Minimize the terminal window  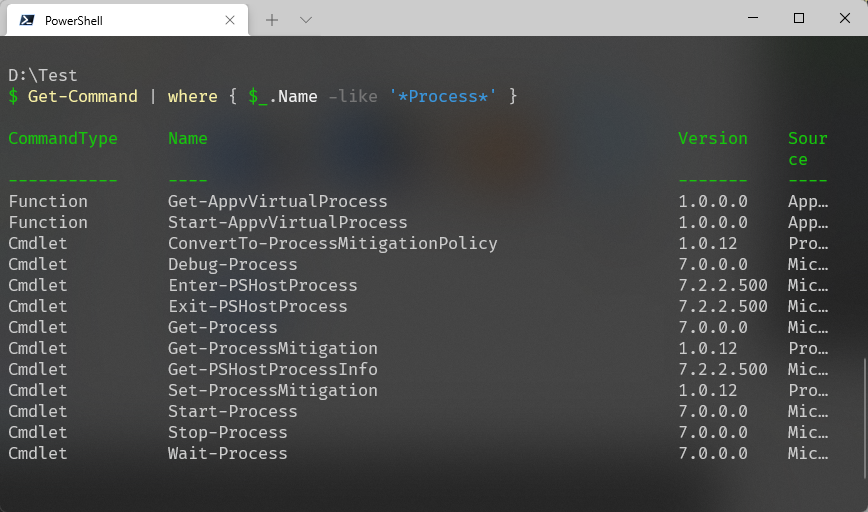[x=753, y=18]
